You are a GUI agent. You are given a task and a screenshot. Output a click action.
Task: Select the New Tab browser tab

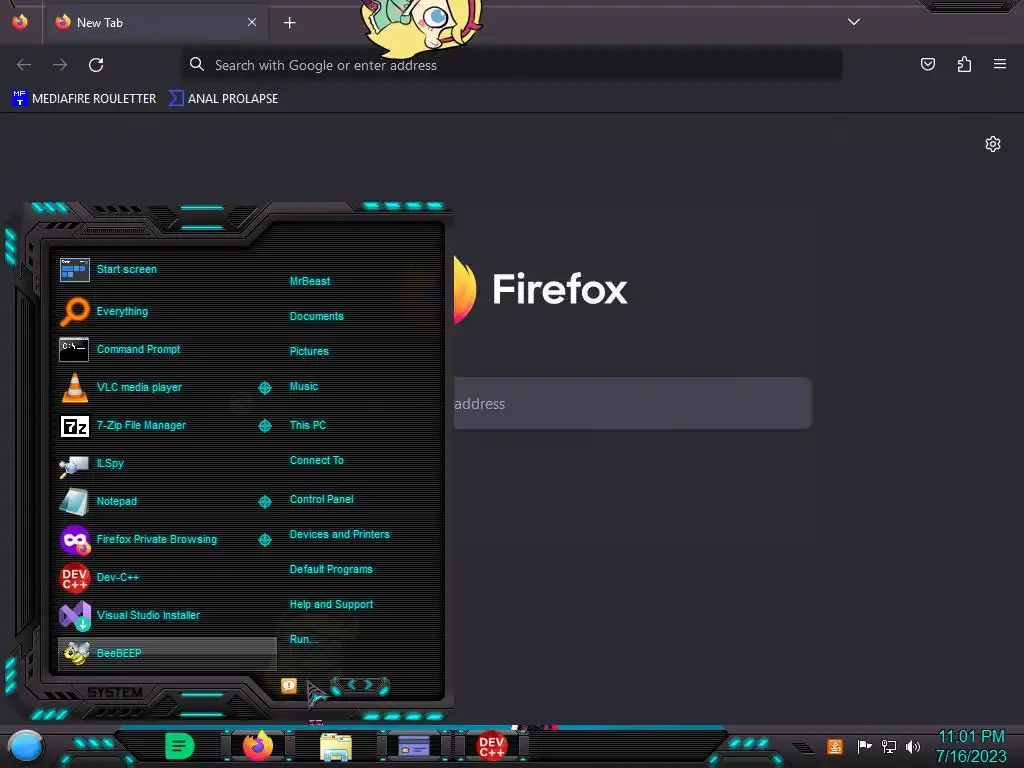point(155,22)
